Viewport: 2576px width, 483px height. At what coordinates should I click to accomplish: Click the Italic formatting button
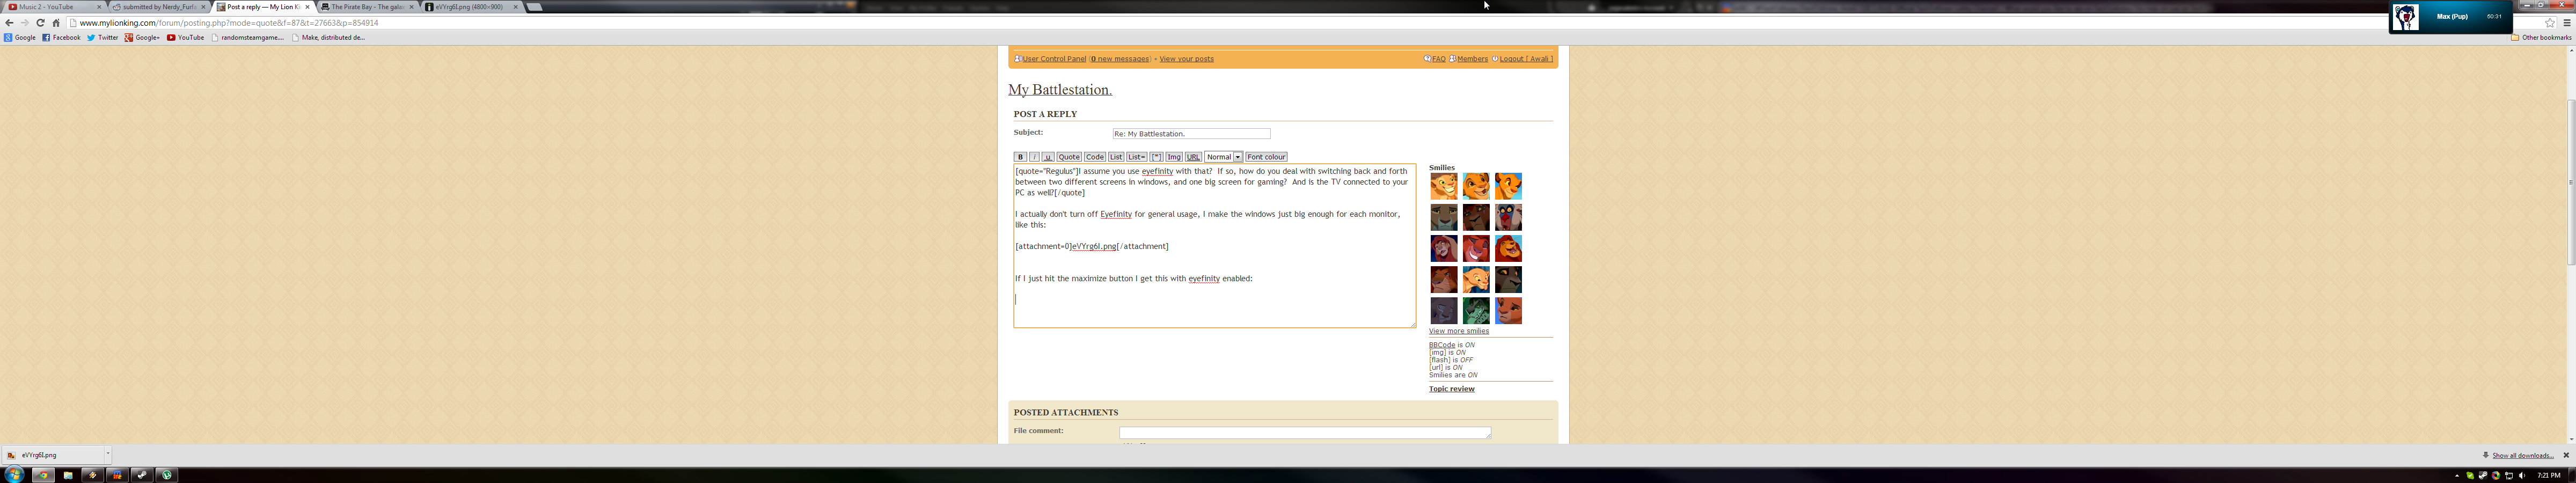pyautogui.click(x=1034, y=157)
